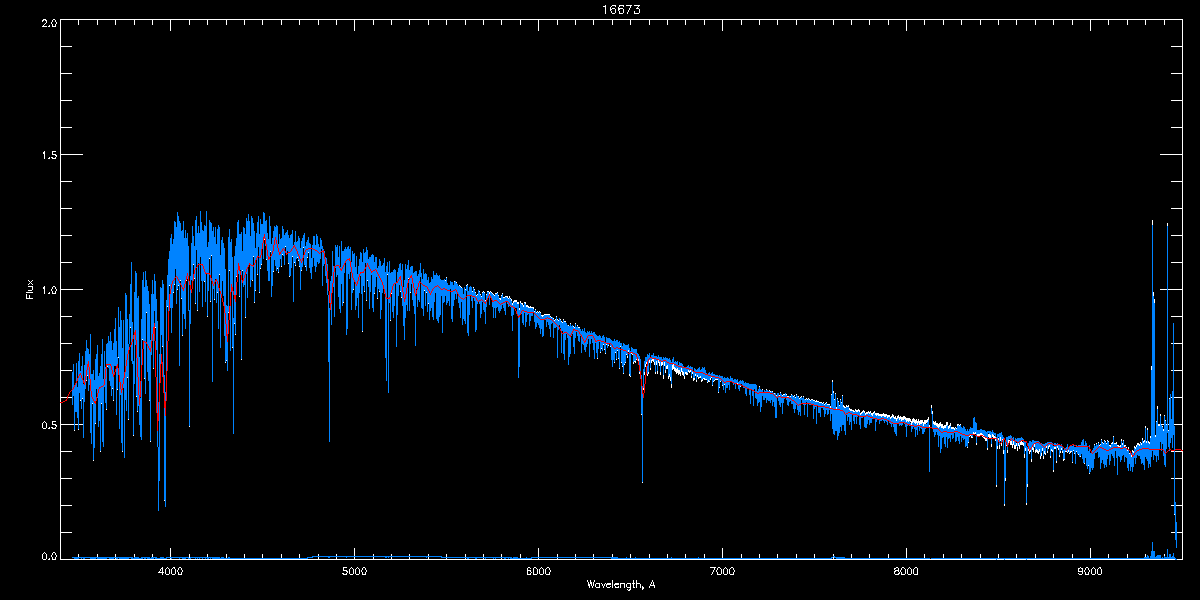Click the "Wavelength, A" x-axis label
Image resolution: width=1200 pixels, height=600 pixels.
[x=621, y=584]
